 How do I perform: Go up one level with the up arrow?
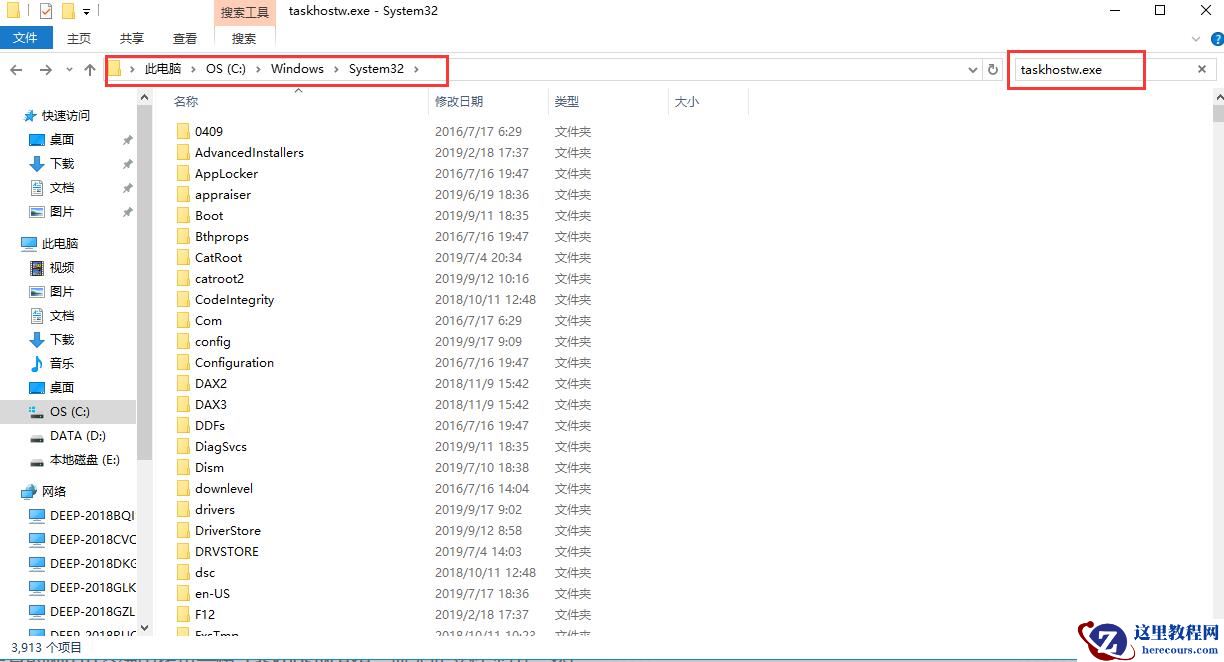(89, 69)
